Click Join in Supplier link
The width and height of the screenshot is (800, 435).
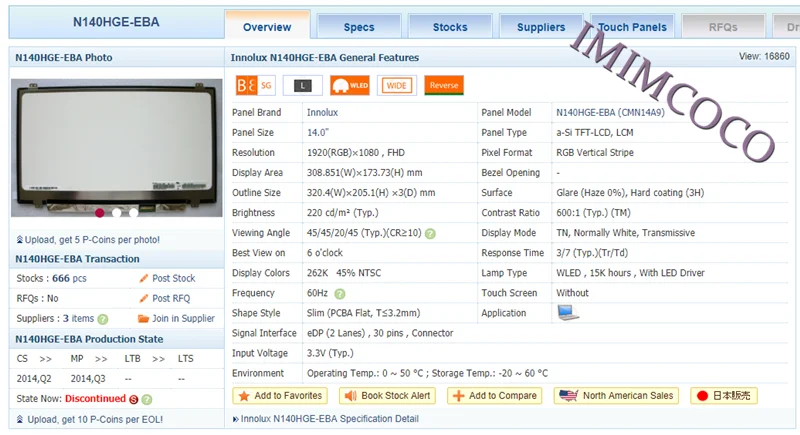(x=183, y=318)
